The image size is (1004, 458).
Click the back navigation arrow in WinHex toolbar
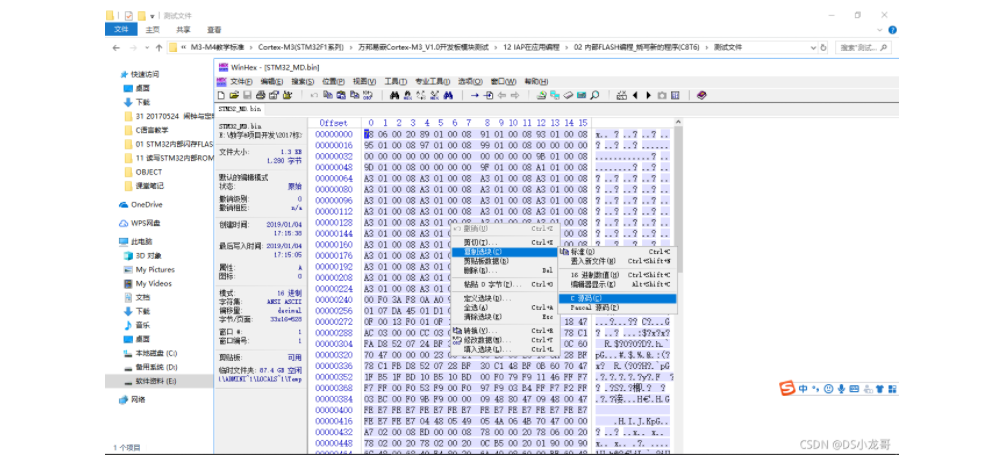click(x=502, y=95)
